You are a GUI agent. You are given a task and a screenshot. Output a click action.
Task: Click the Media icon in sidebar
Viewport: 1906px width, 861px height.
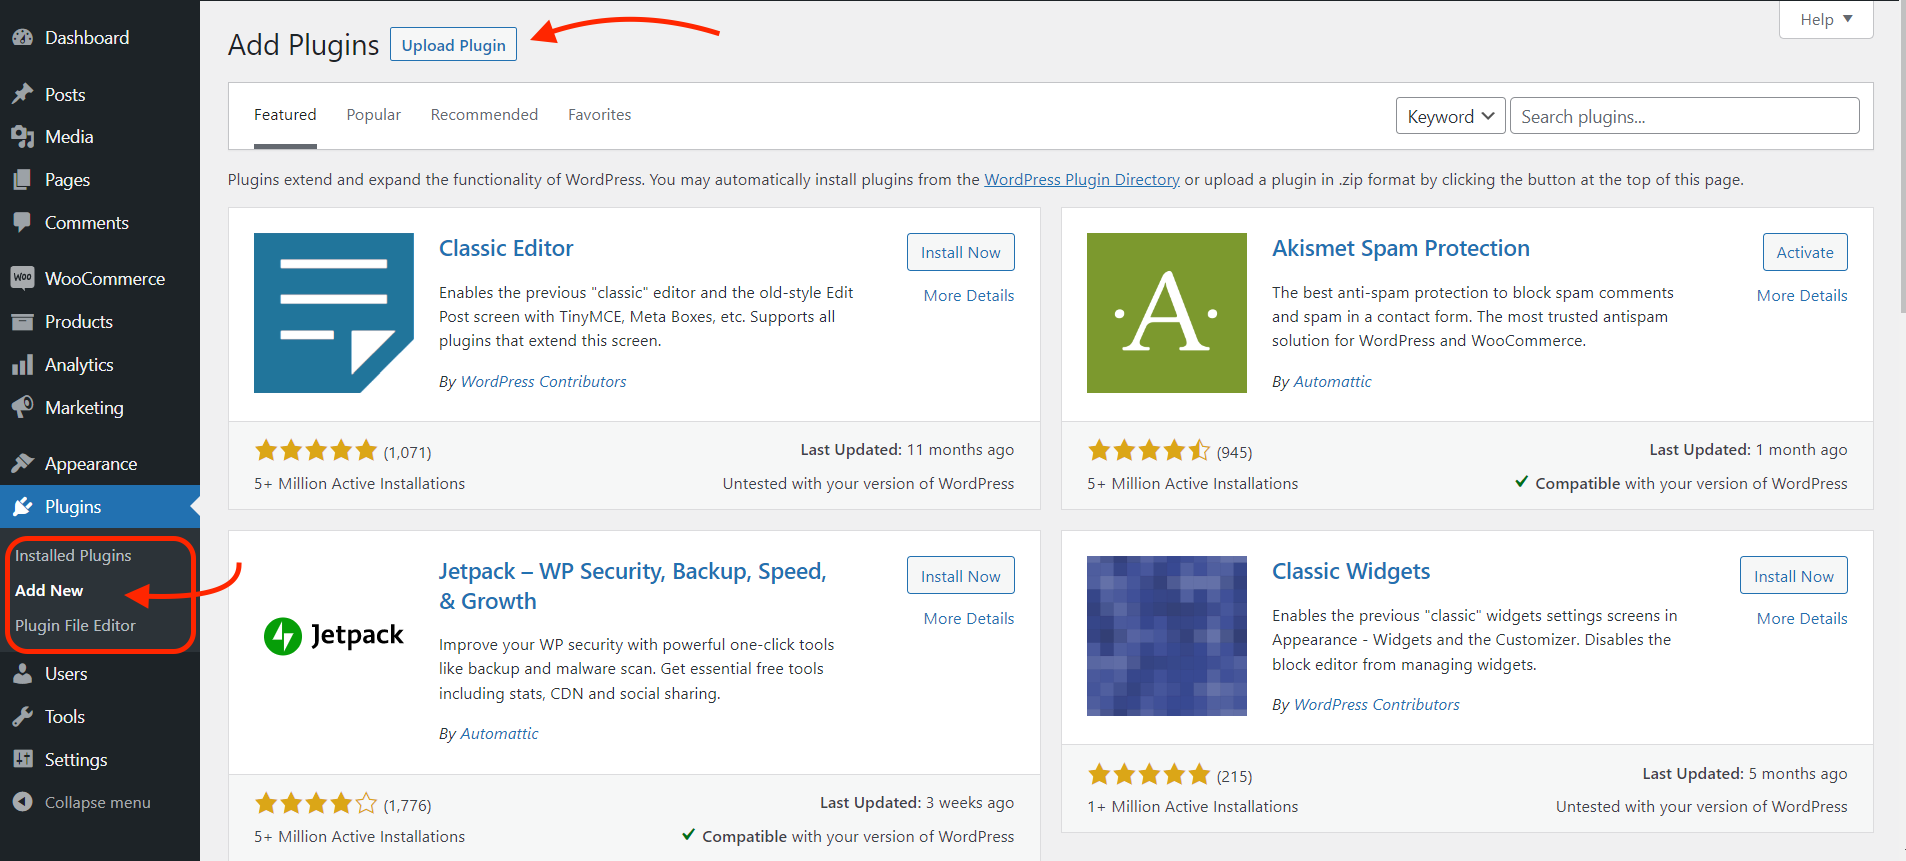coord(23,137)
